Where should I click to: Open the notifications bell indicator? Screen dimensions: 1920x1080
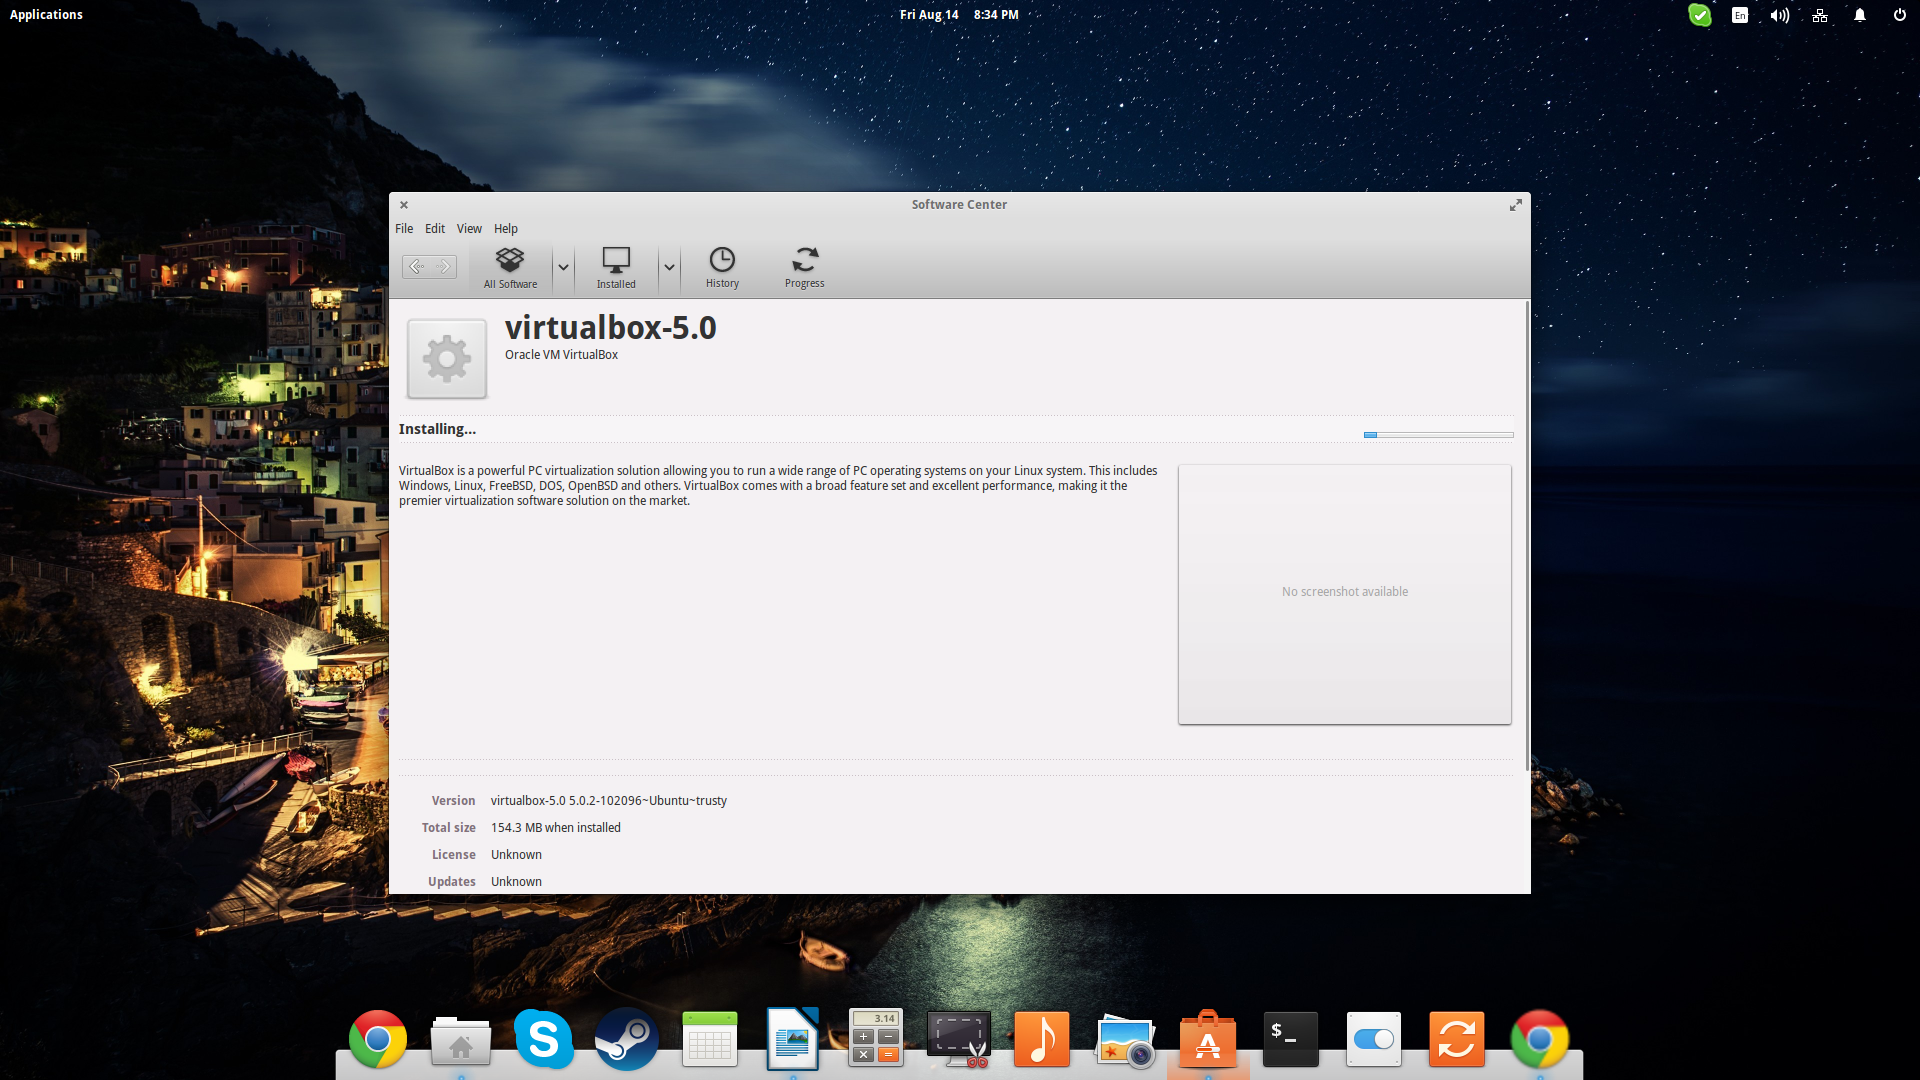(1860, 15)
